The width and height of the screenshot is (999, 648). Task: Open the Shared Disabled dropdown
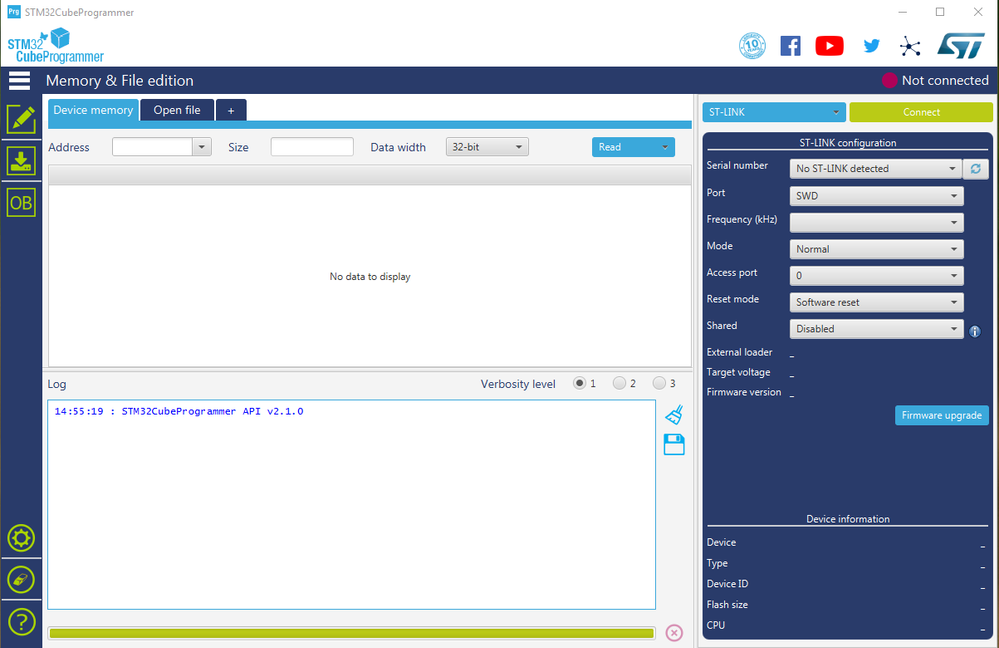(x=876, y=329)
